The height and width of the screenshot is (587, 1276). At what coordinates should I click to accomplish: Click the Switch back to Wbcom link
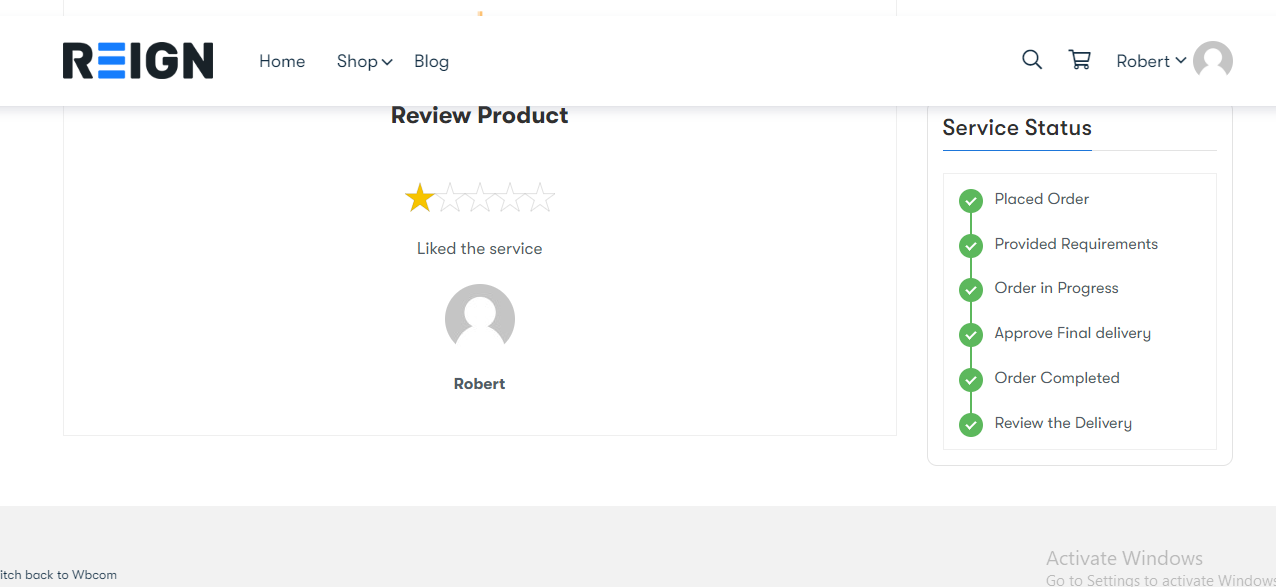[x=58, y=575]
